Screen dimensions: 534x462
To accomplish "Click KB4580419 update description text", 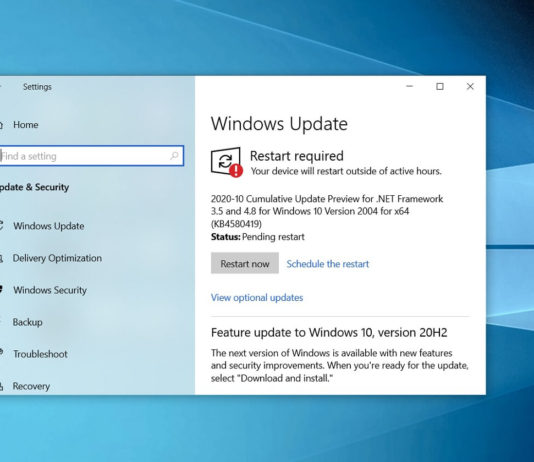I will point(327,211).
